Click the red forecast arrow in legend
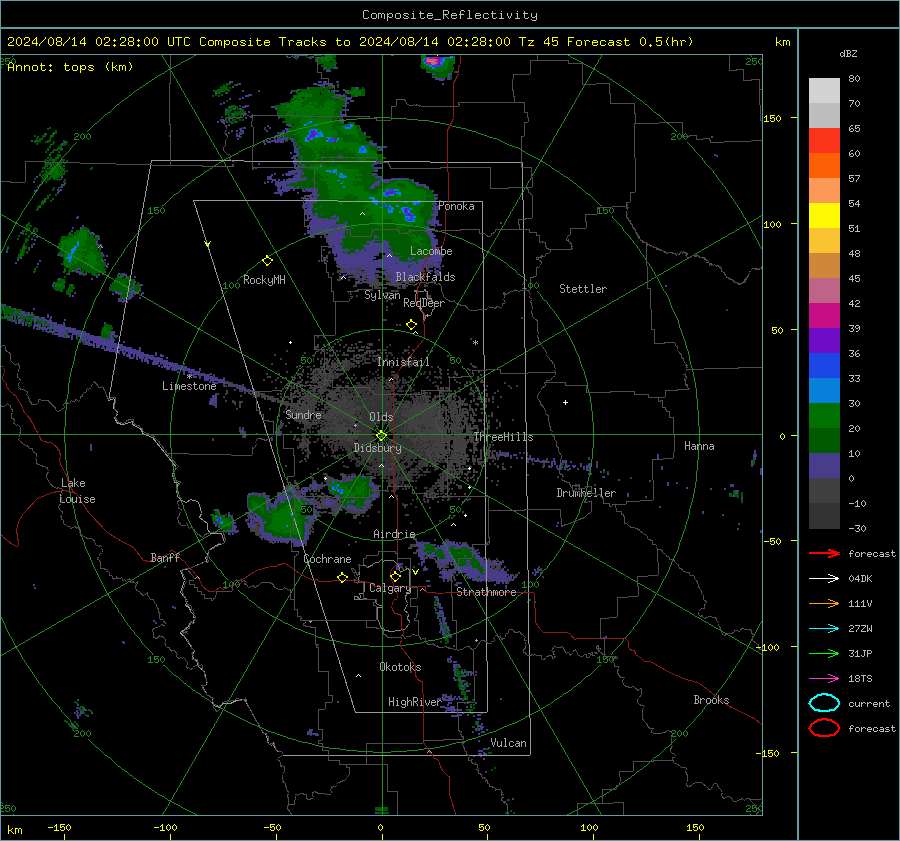 824,553
